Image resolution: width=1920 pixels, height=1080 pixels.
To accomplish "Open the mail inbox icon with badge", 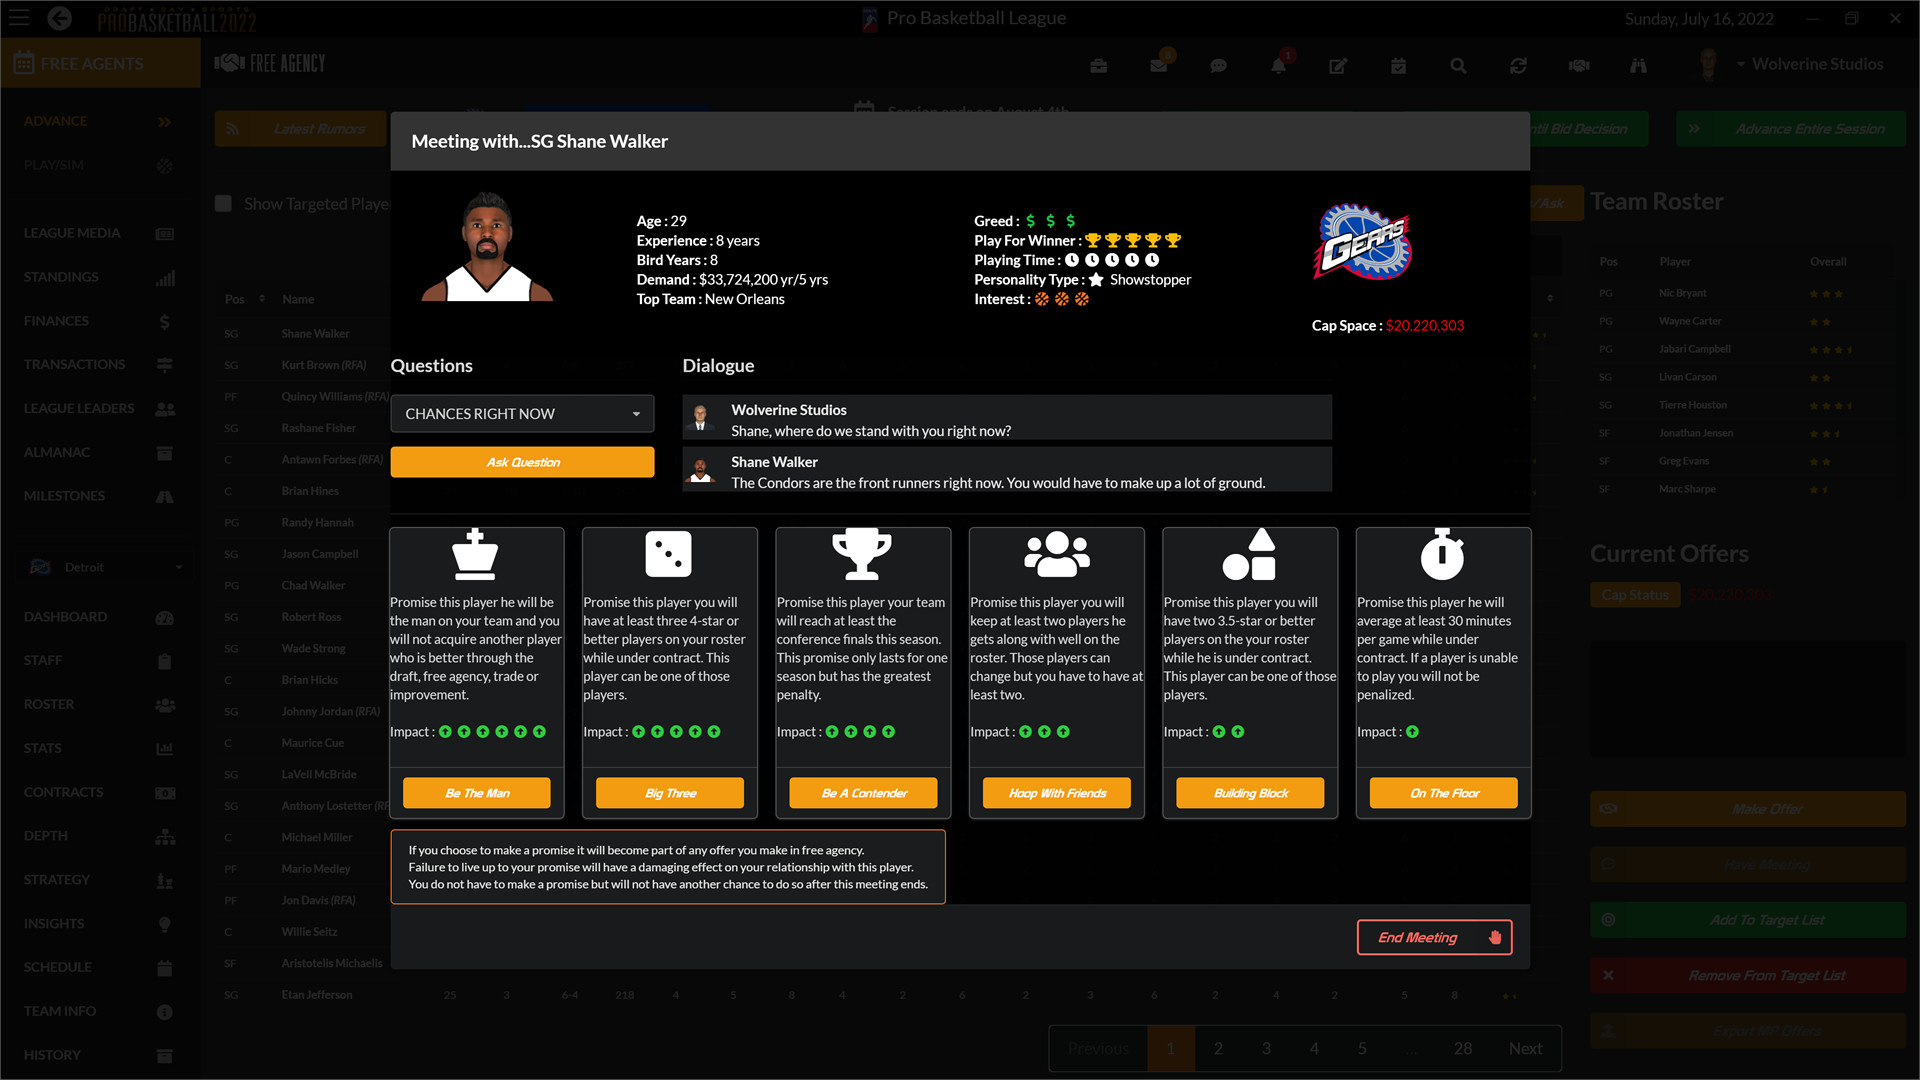I will [1158, 65].
